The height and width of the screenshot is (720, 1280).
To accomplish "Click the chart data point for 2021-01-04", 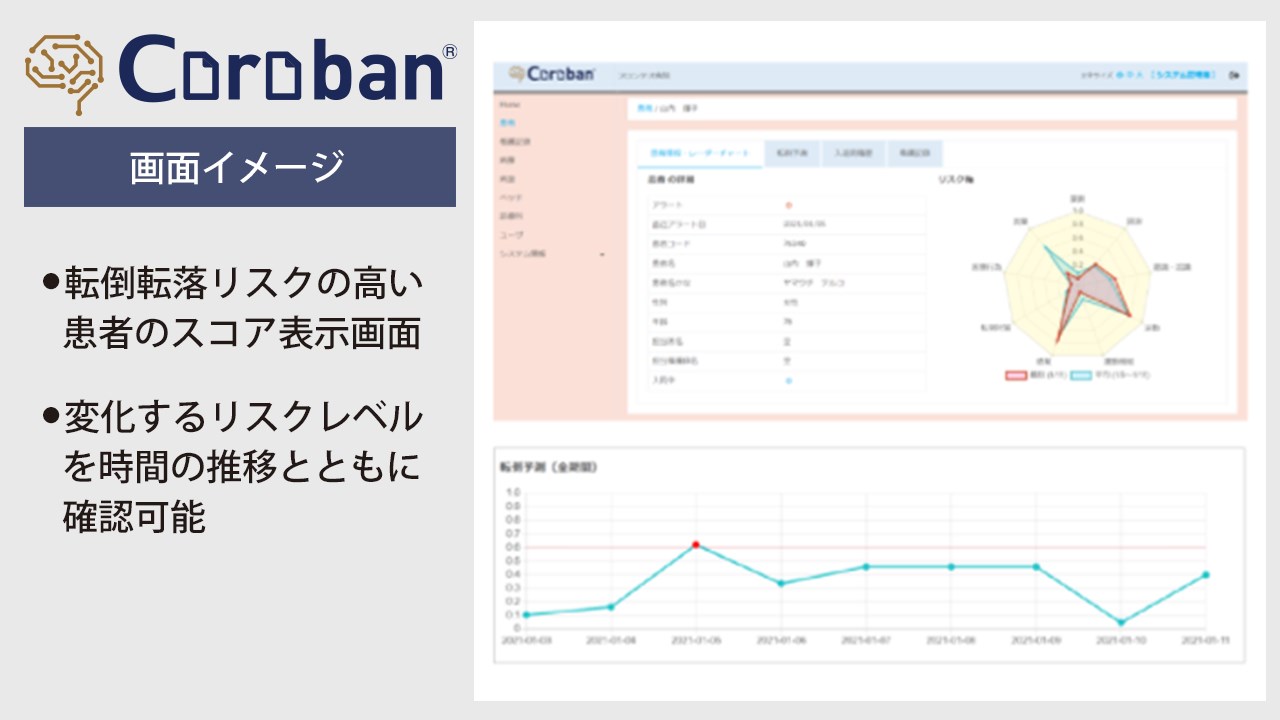I will [x=610, y=607].
